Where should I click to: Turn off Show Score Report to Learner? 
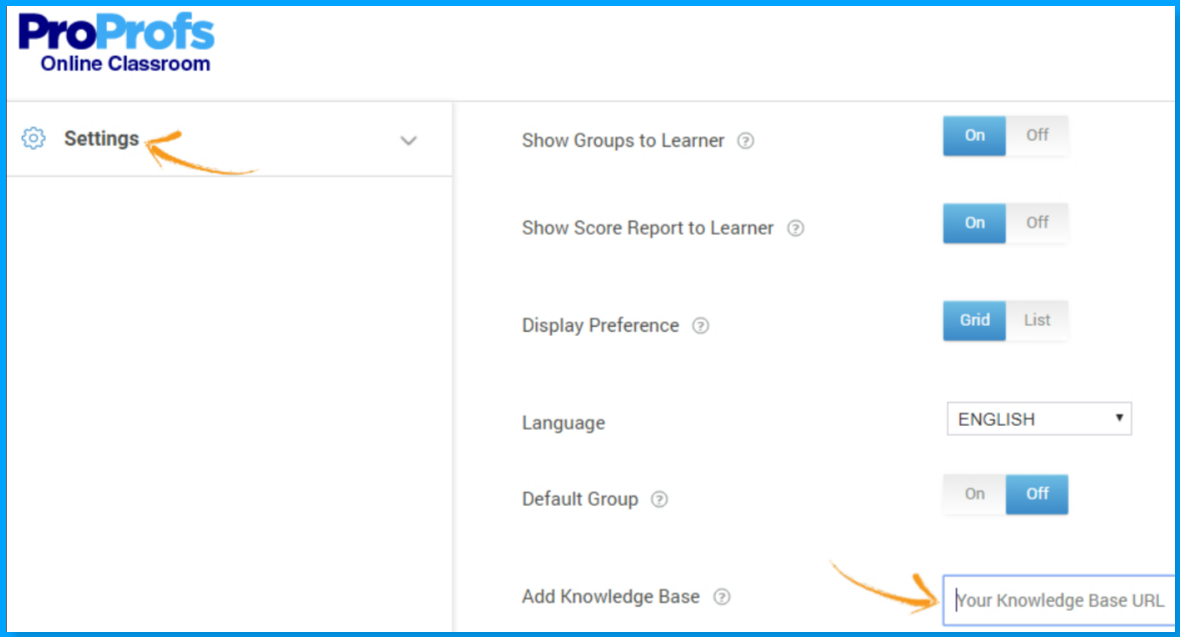pyautogui.click(x=1038, y=223)
